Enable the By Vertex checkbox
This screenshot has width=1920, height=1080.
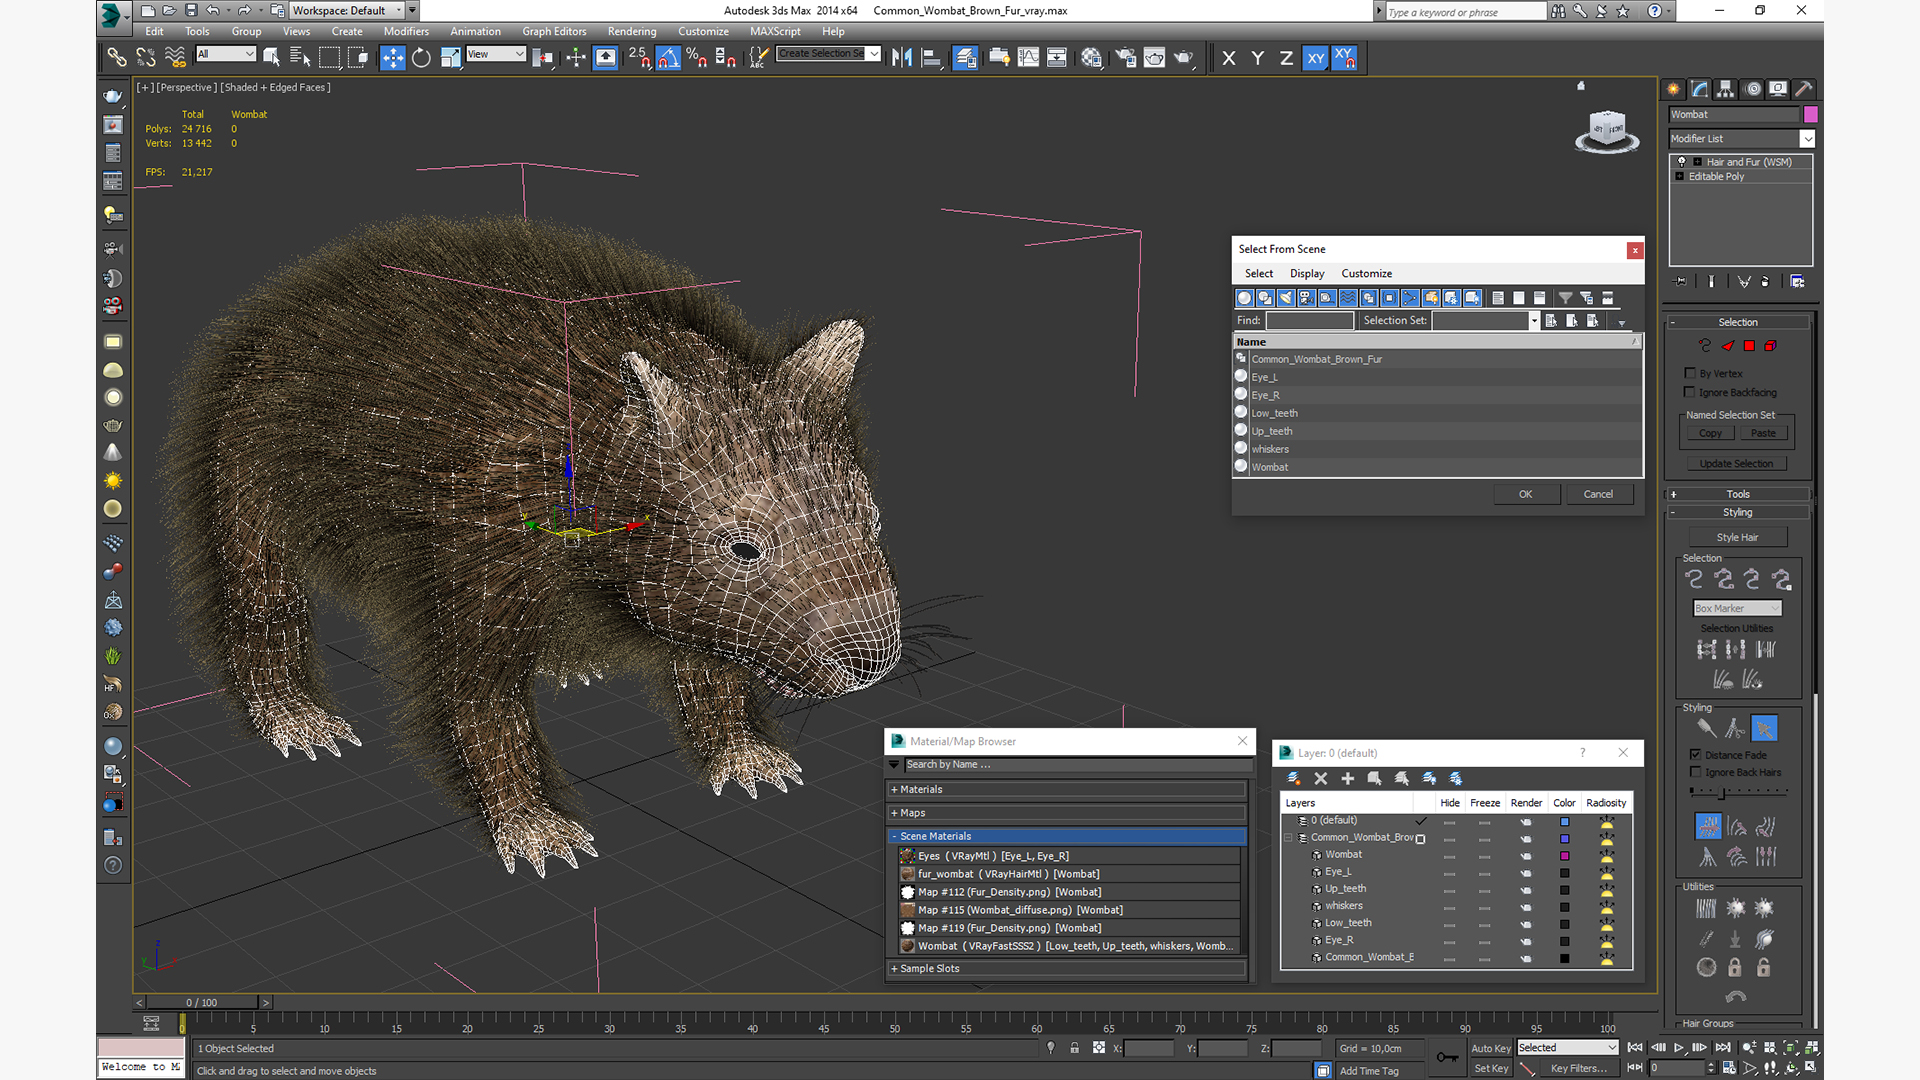coord(1690,373)
